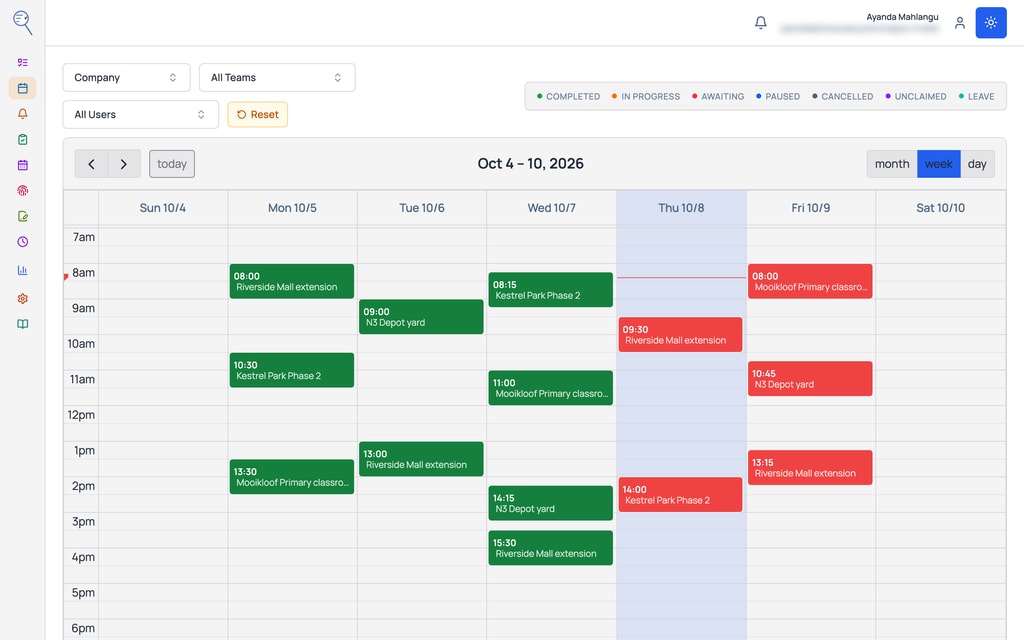Click the Thu 10/8 column header

coord(681,208)
